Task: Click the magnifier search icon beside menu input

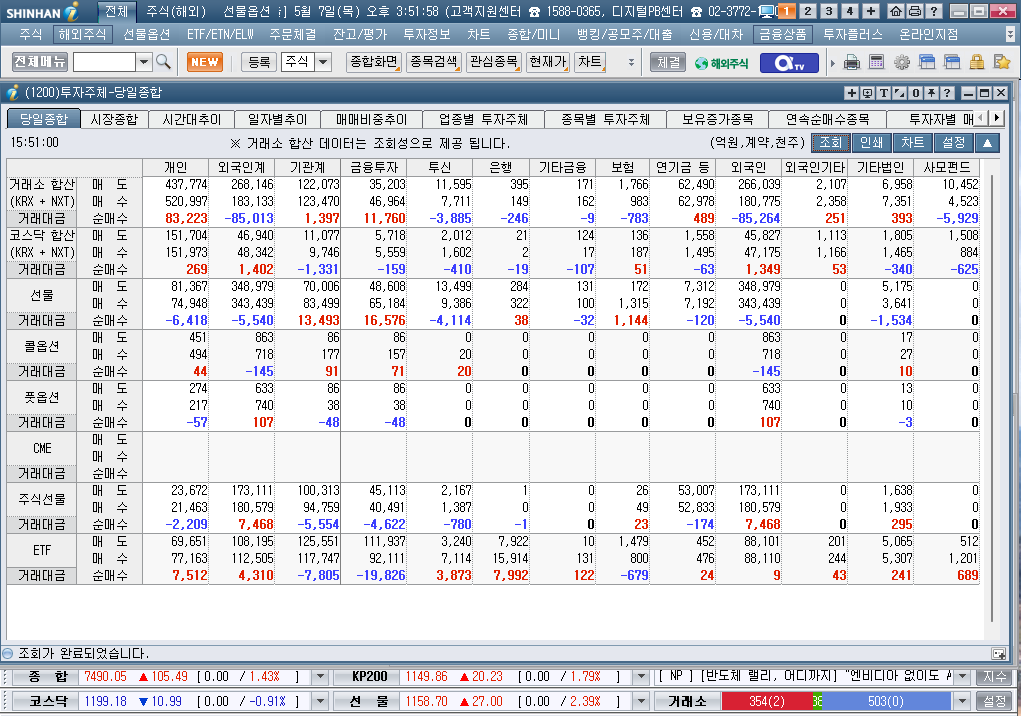Action: click(x=163, y=62)
